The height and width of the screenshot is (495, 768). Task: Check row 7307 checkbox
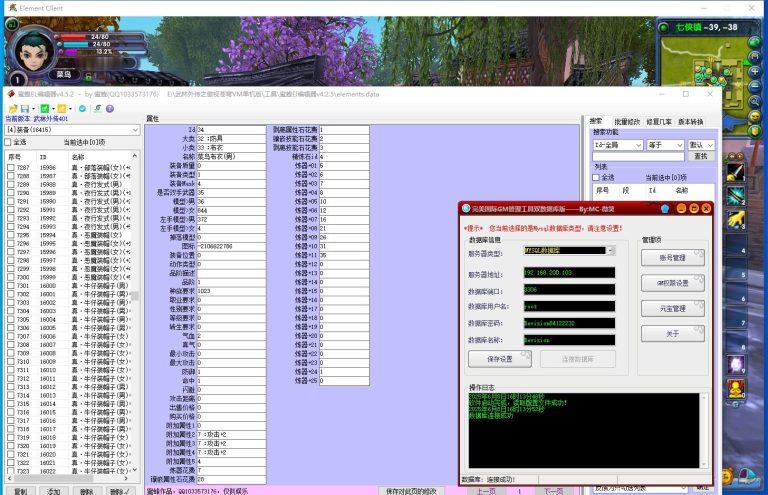click(11, 336)
